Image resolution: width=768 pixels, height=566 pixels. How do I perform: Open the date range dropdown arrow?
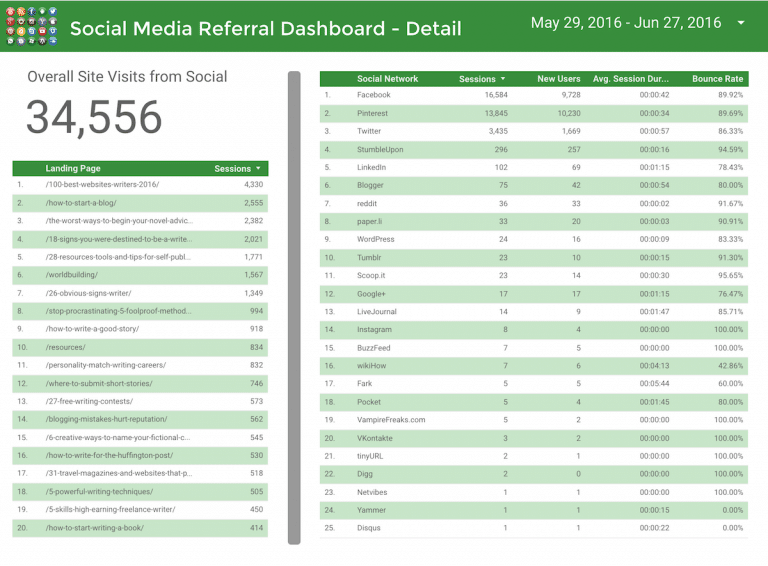point(741,23)
